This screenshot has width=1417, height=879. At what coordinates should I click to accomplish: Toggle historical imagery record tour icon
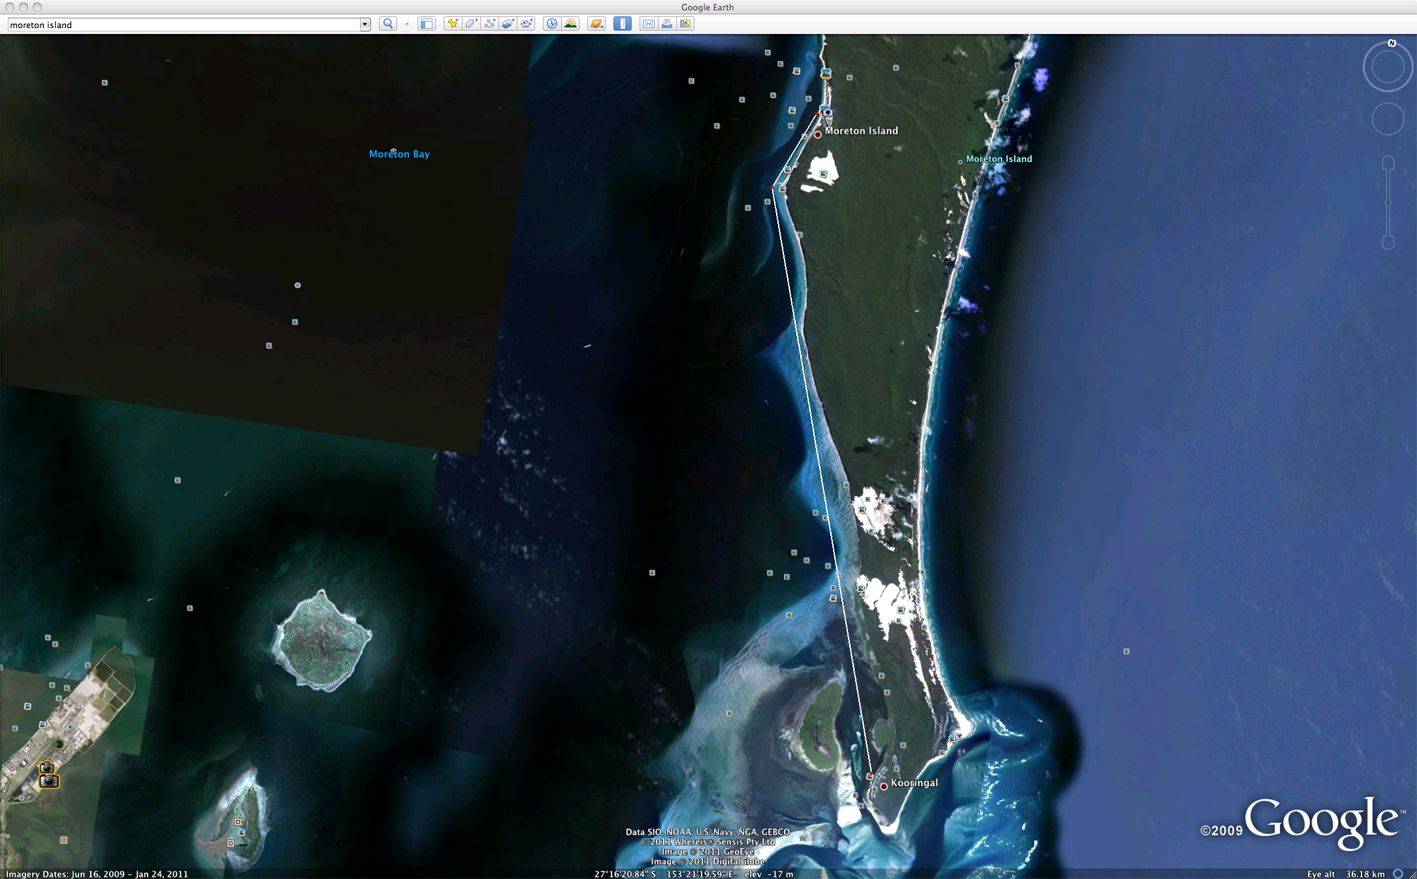click(x=526, y=23)
